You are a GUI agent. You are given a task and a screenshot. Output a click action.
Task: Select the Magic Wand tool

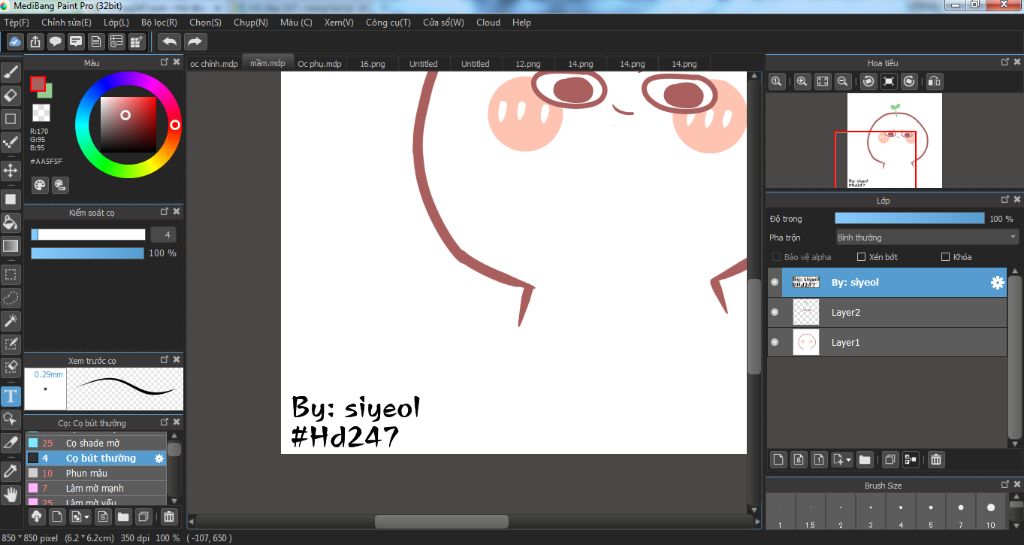[x=10, y=320]
